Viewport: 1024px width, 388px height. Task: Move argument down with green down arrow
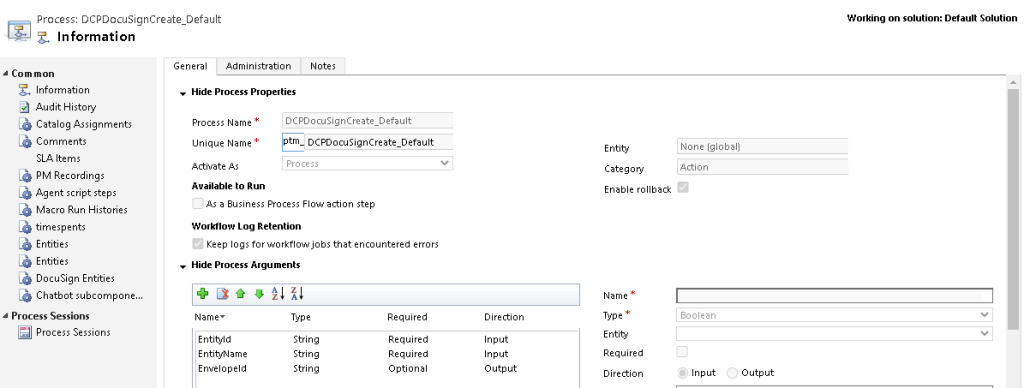click(259, 294)
